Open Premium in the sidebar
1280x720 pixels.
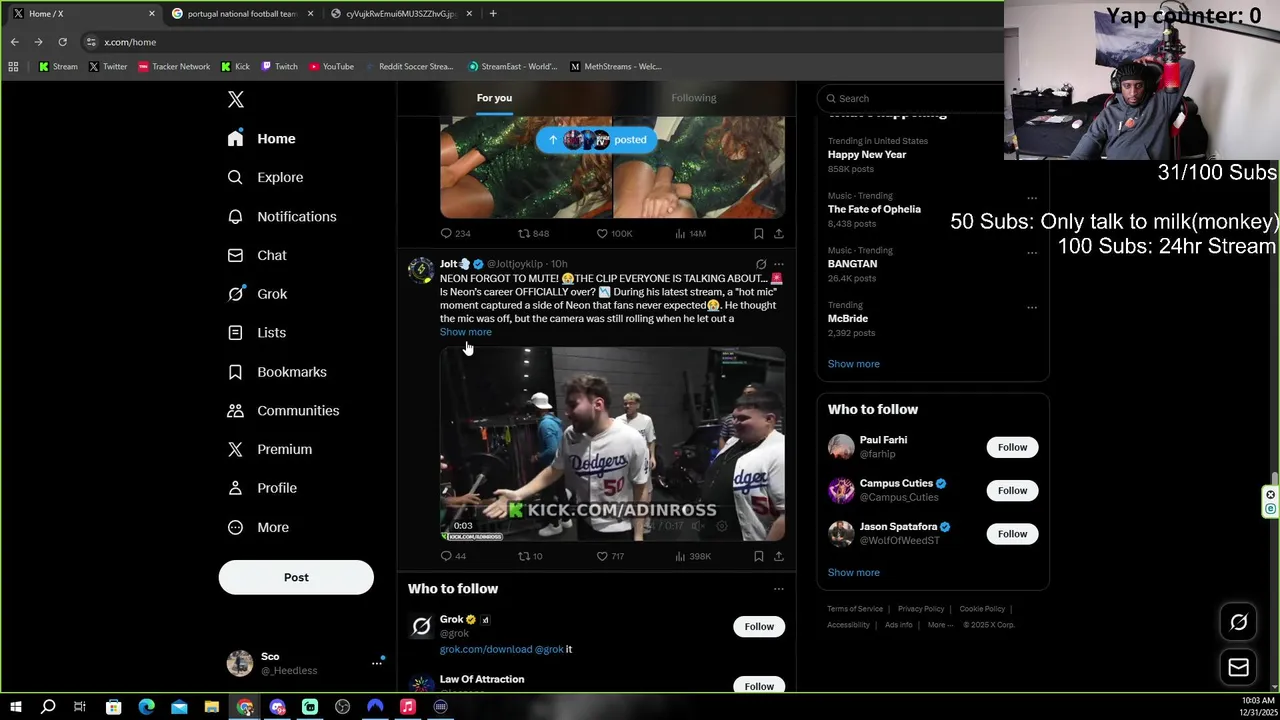270,449
